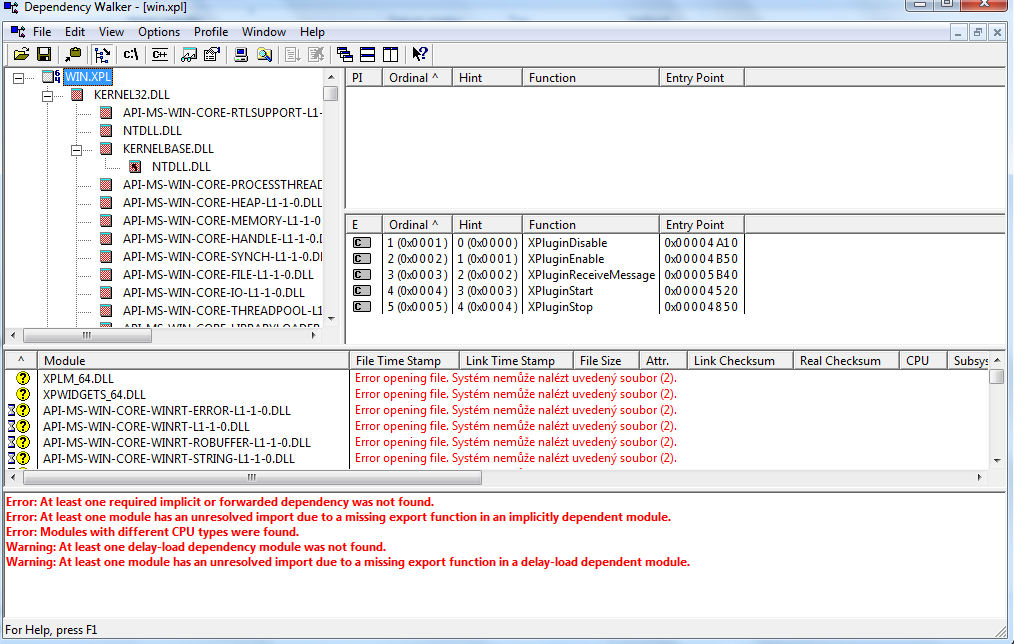Select WIN.XPL in the module tree

pos(88,77)
